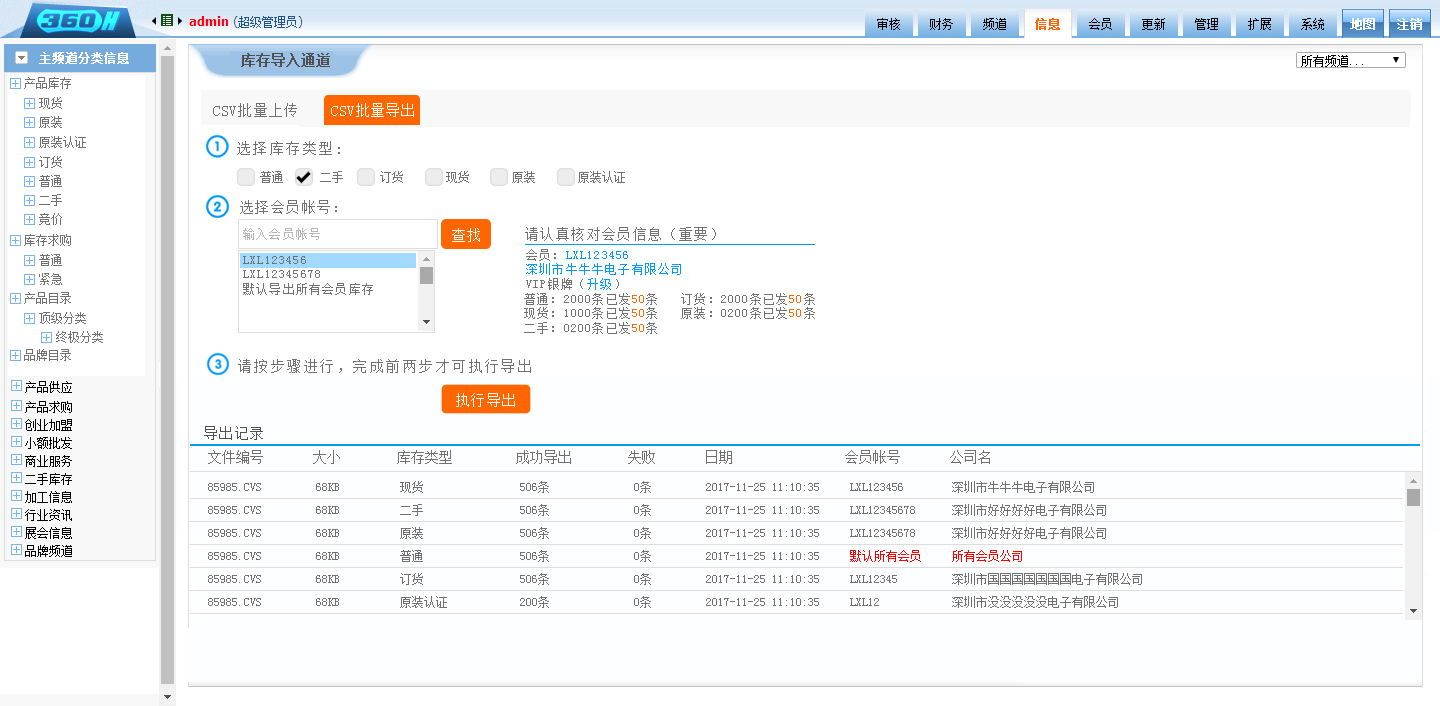Screen dimensions: 1440x706
Task: Select LXL12345678 in the member list
Action: pyautogui.click(x=281, y=274)
